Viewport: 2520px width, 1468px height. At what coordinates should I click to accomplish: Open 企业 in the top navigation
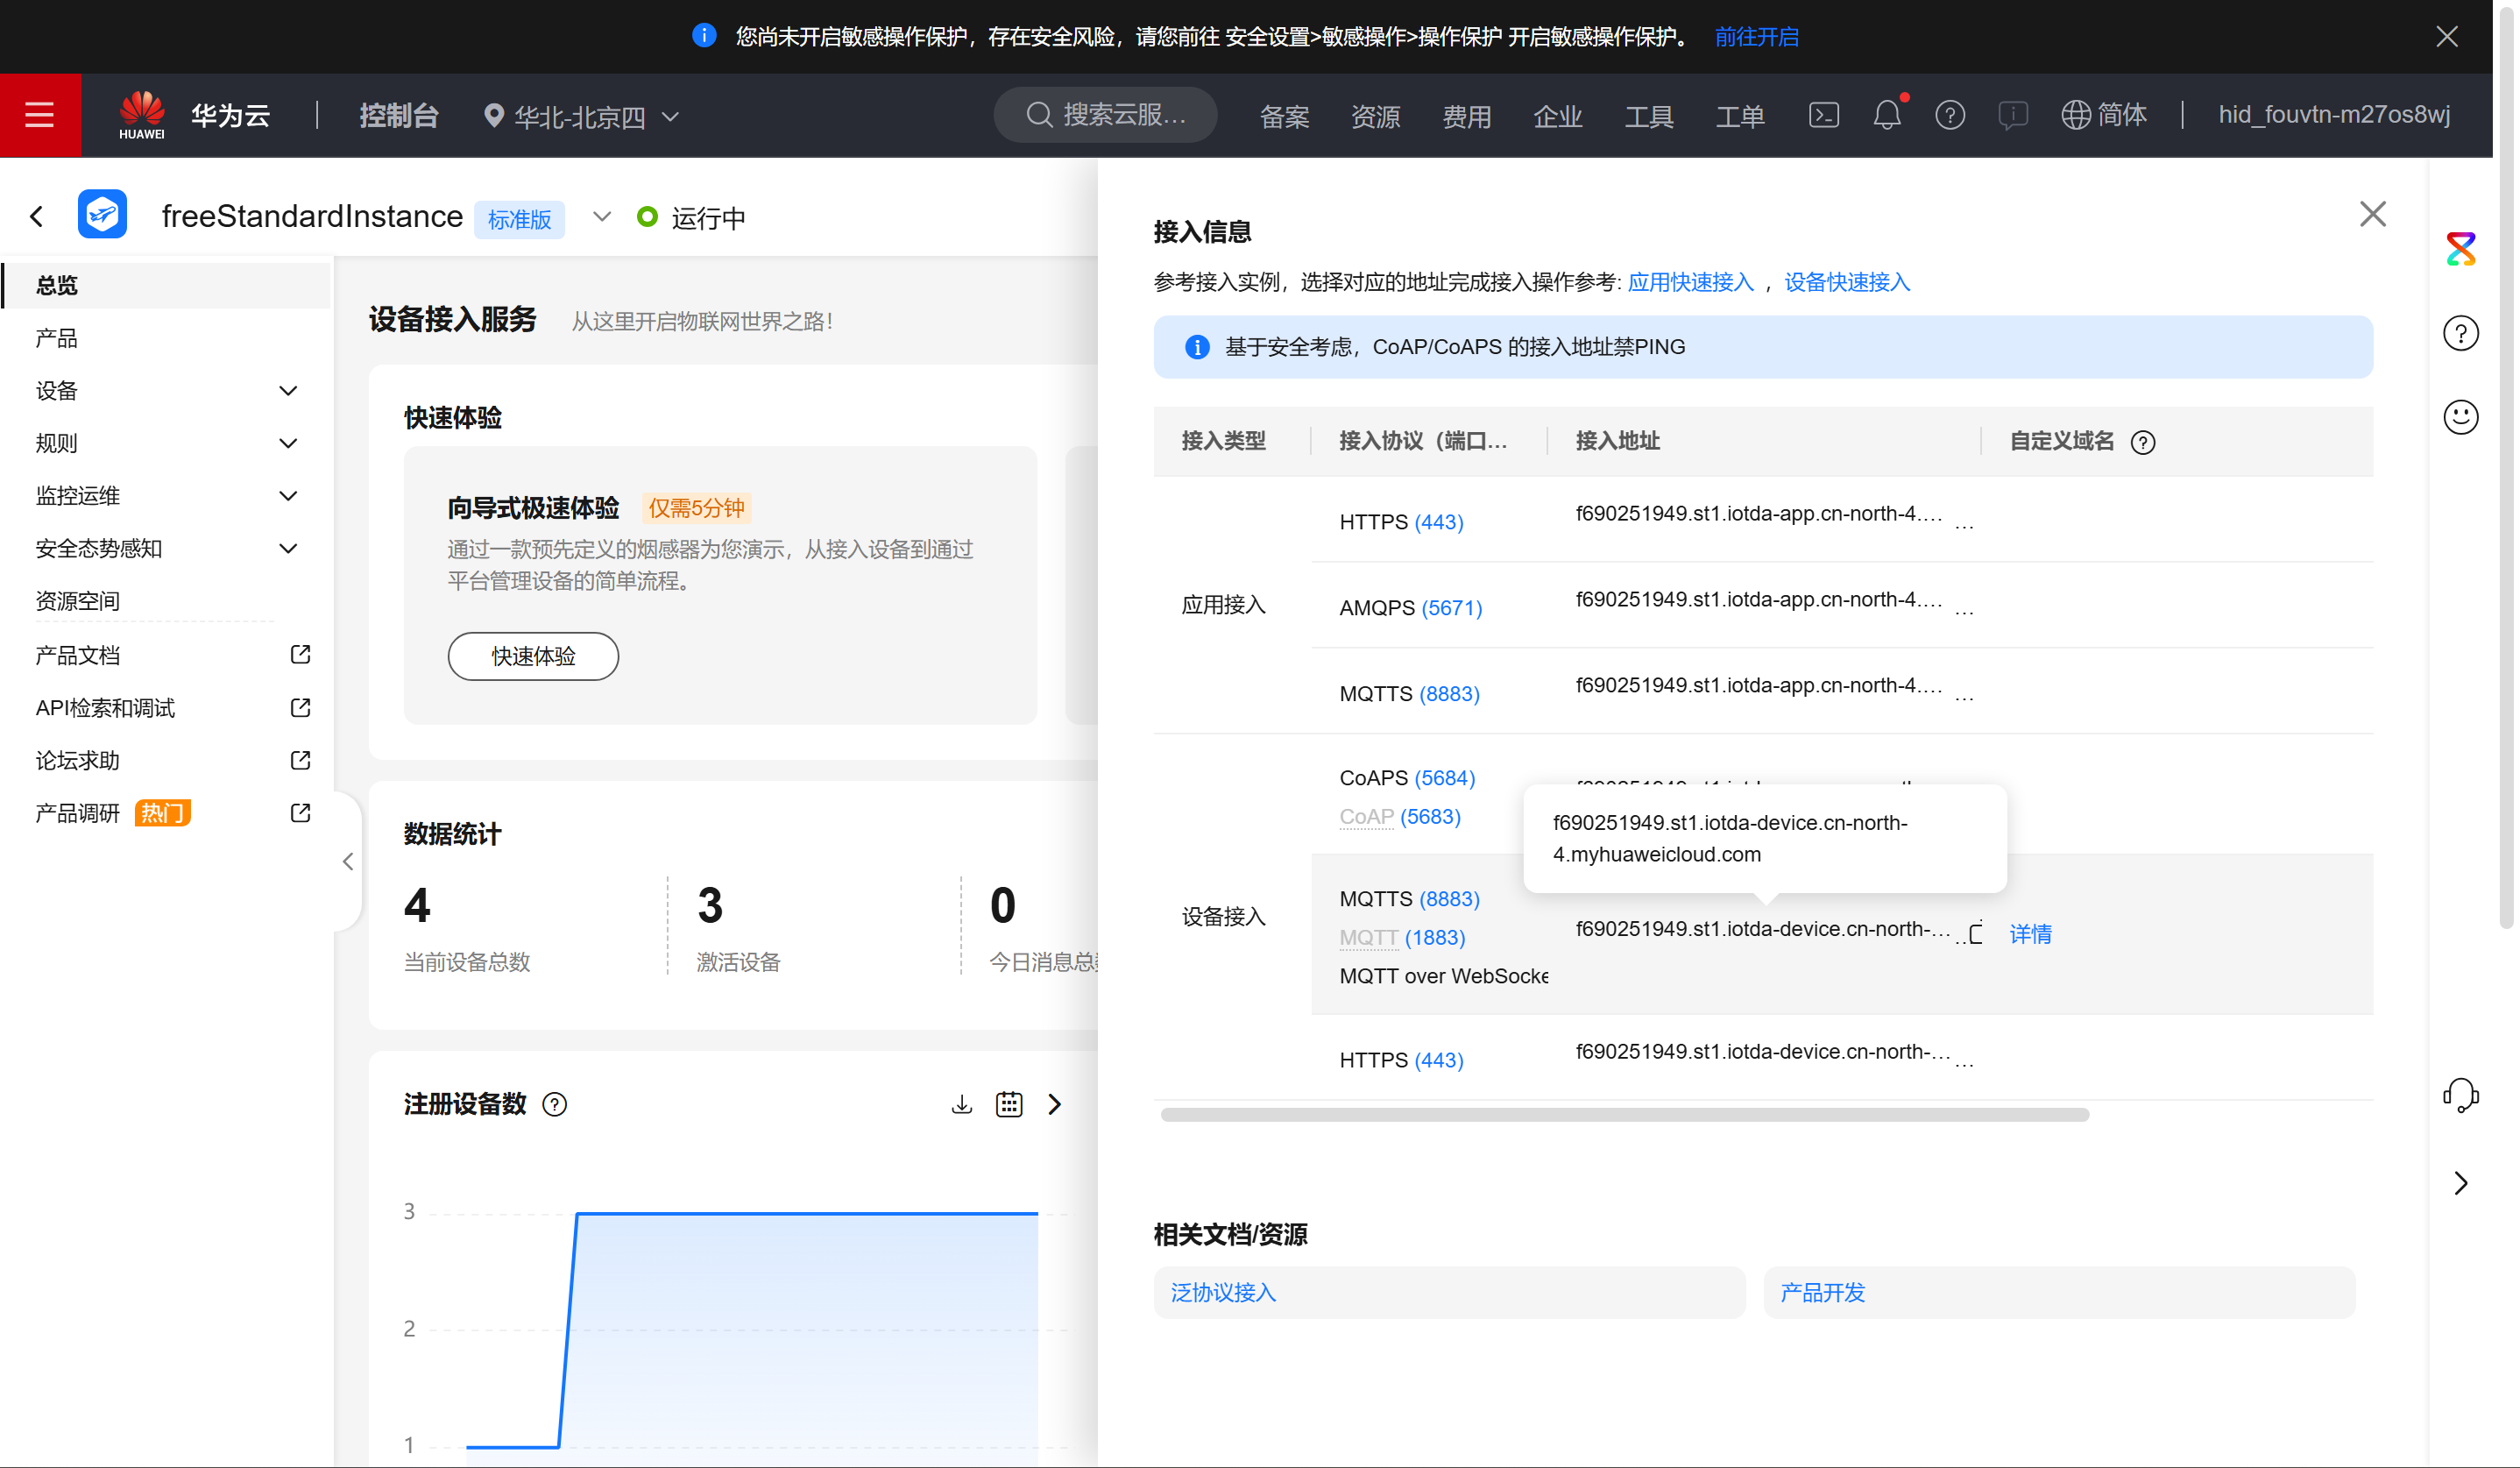pyautogui.click(x=1557, y=117)
